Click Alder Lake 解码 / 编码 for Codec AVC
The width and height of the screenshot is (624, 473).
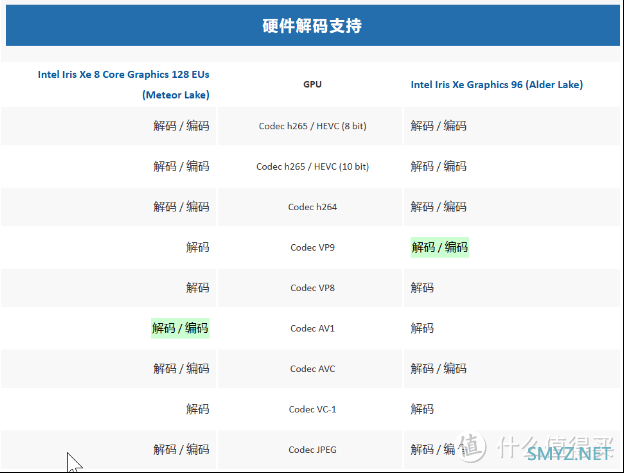[x=439, y=369]
